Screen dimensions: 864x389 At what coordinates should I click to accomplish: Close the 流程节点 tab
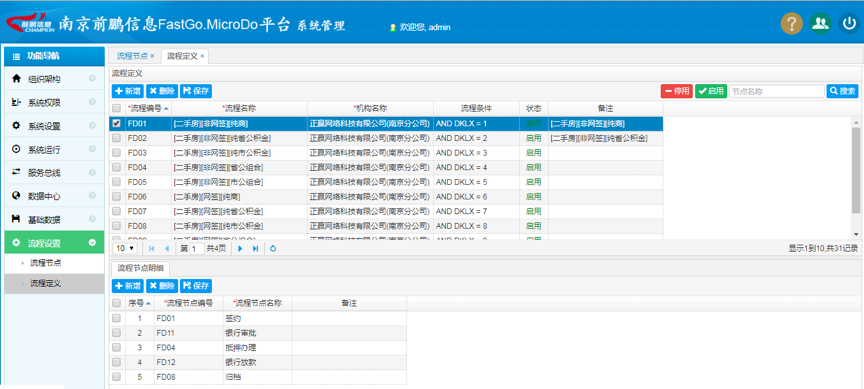click(x=152, y=56)
